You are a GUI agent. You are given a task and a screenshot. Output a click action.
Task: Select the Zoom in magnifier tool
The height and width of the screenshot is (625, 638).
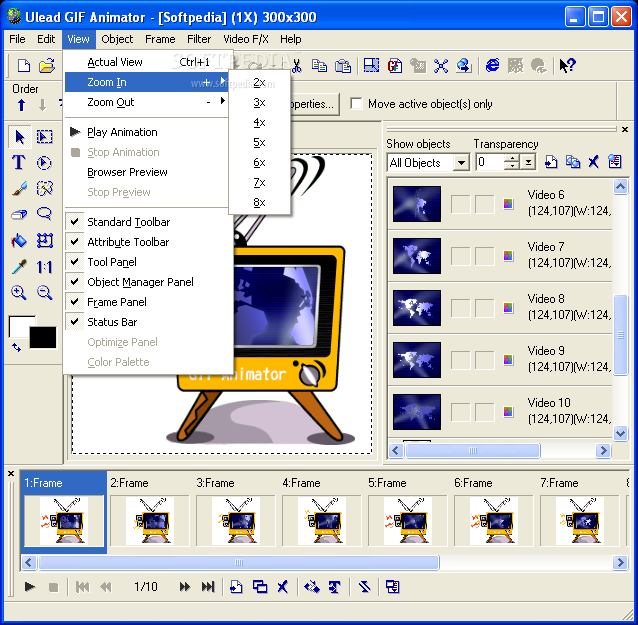19,292
